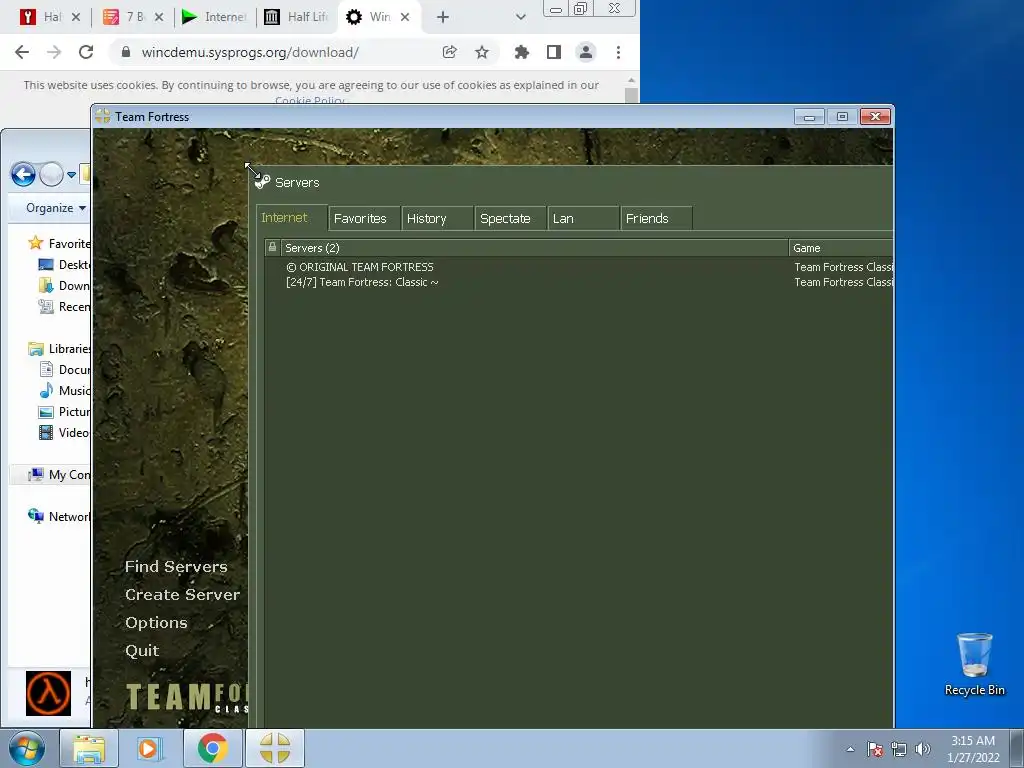Toggle Chrome side panel icon

554,52
